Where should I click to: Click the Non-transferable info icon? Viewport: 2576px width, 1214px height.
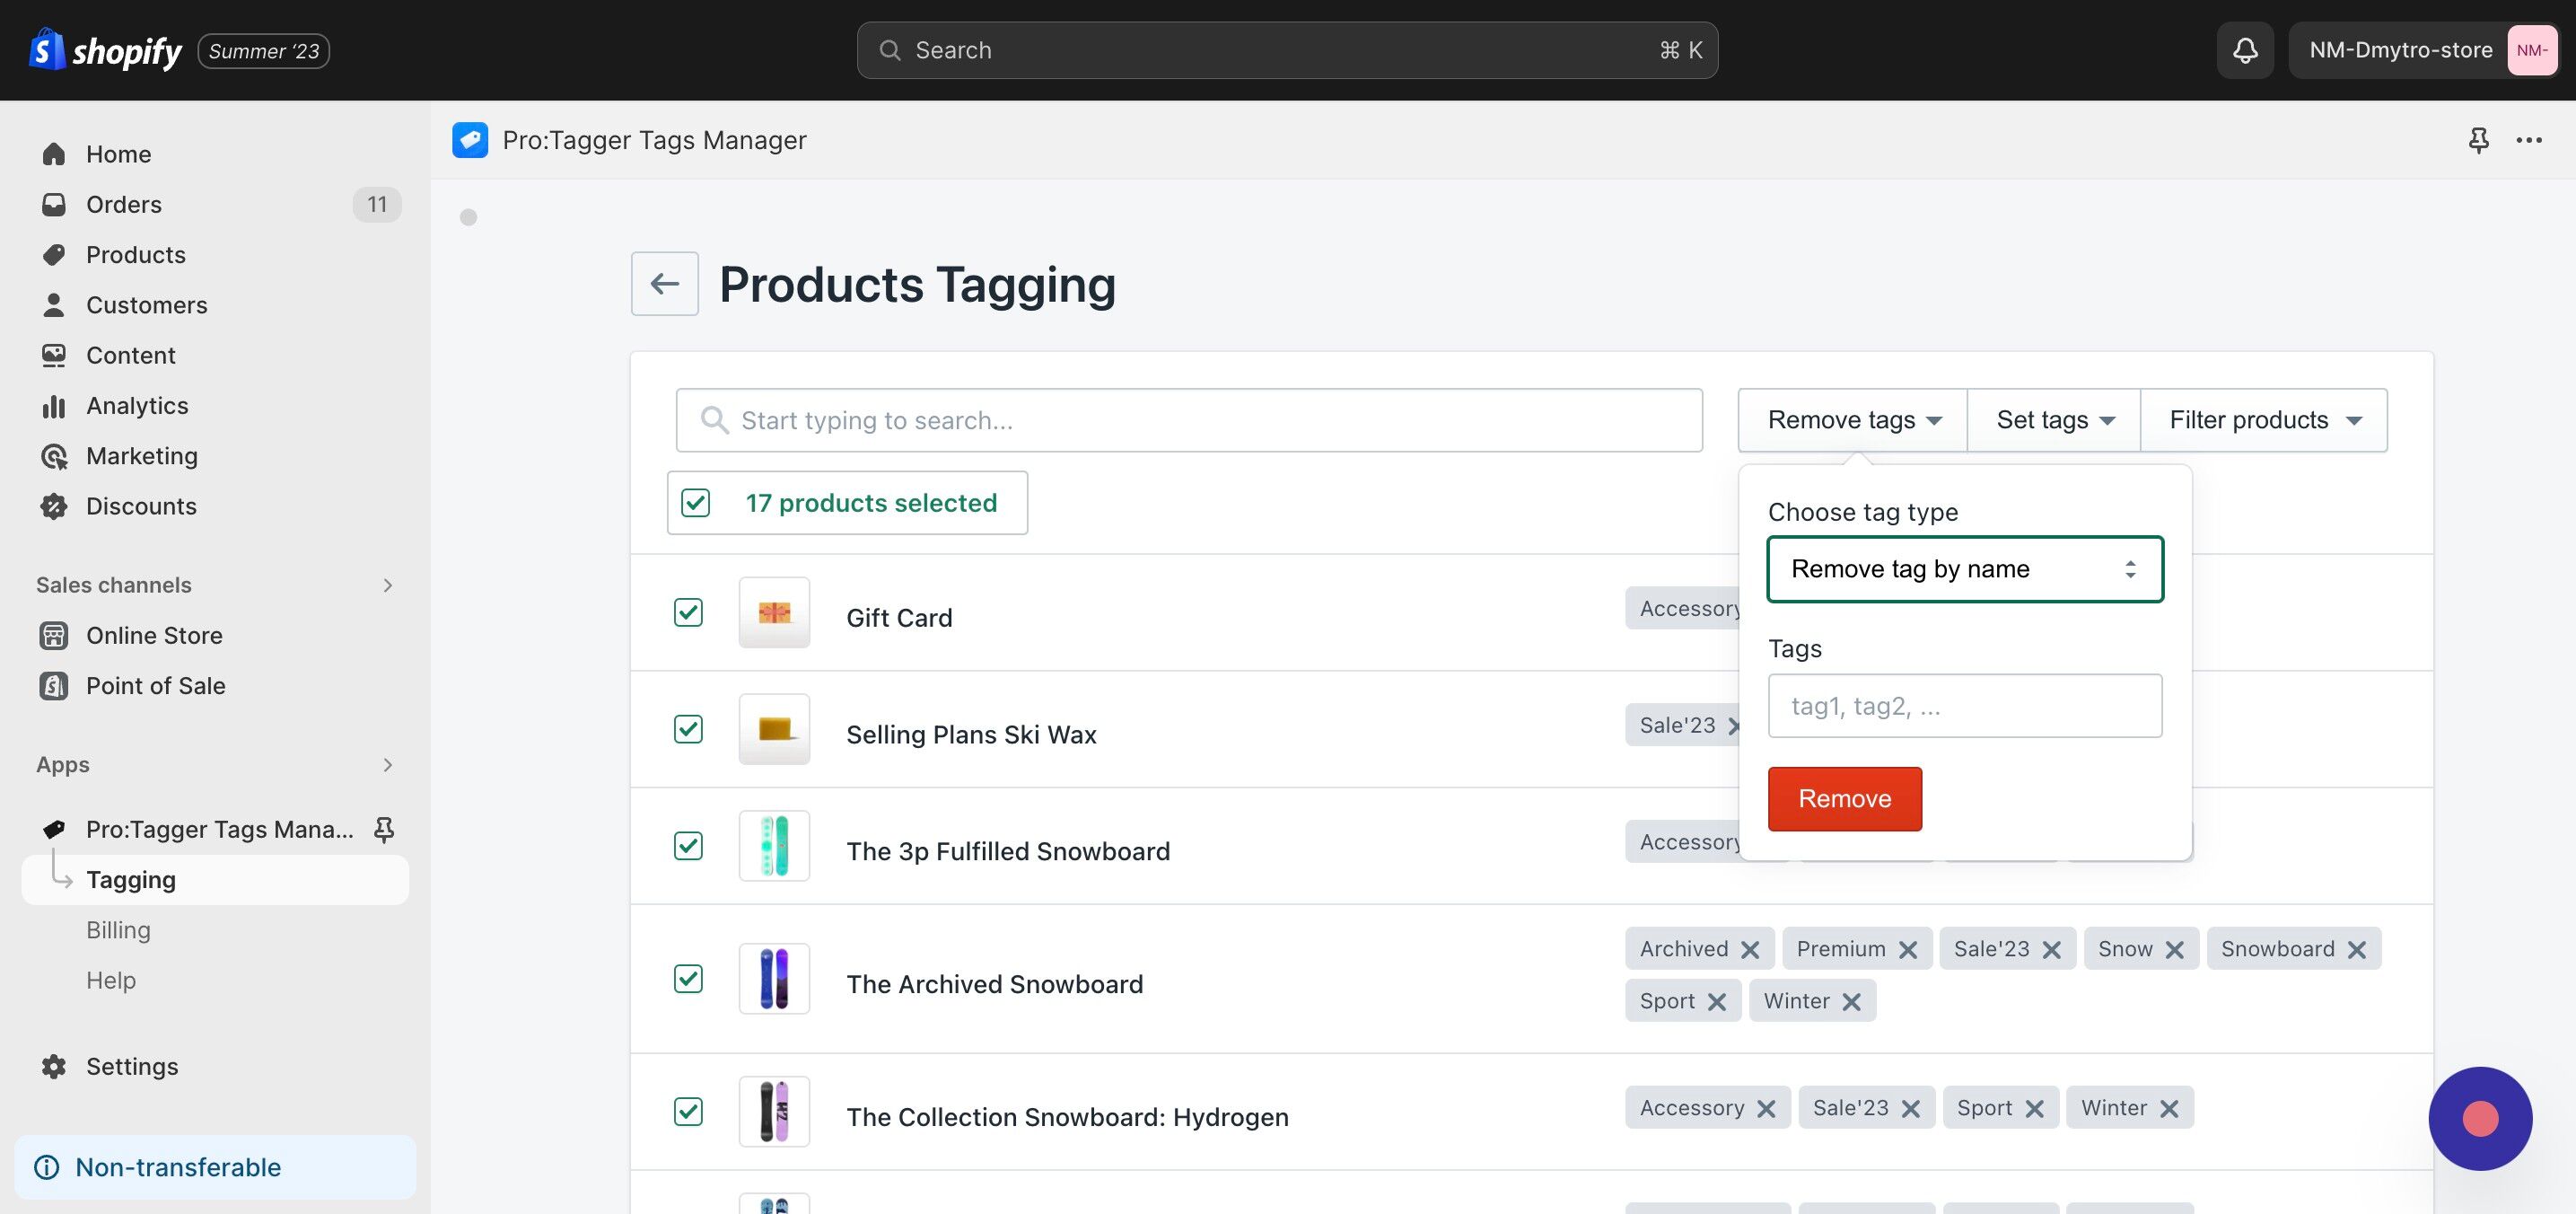pos(47,1167)
